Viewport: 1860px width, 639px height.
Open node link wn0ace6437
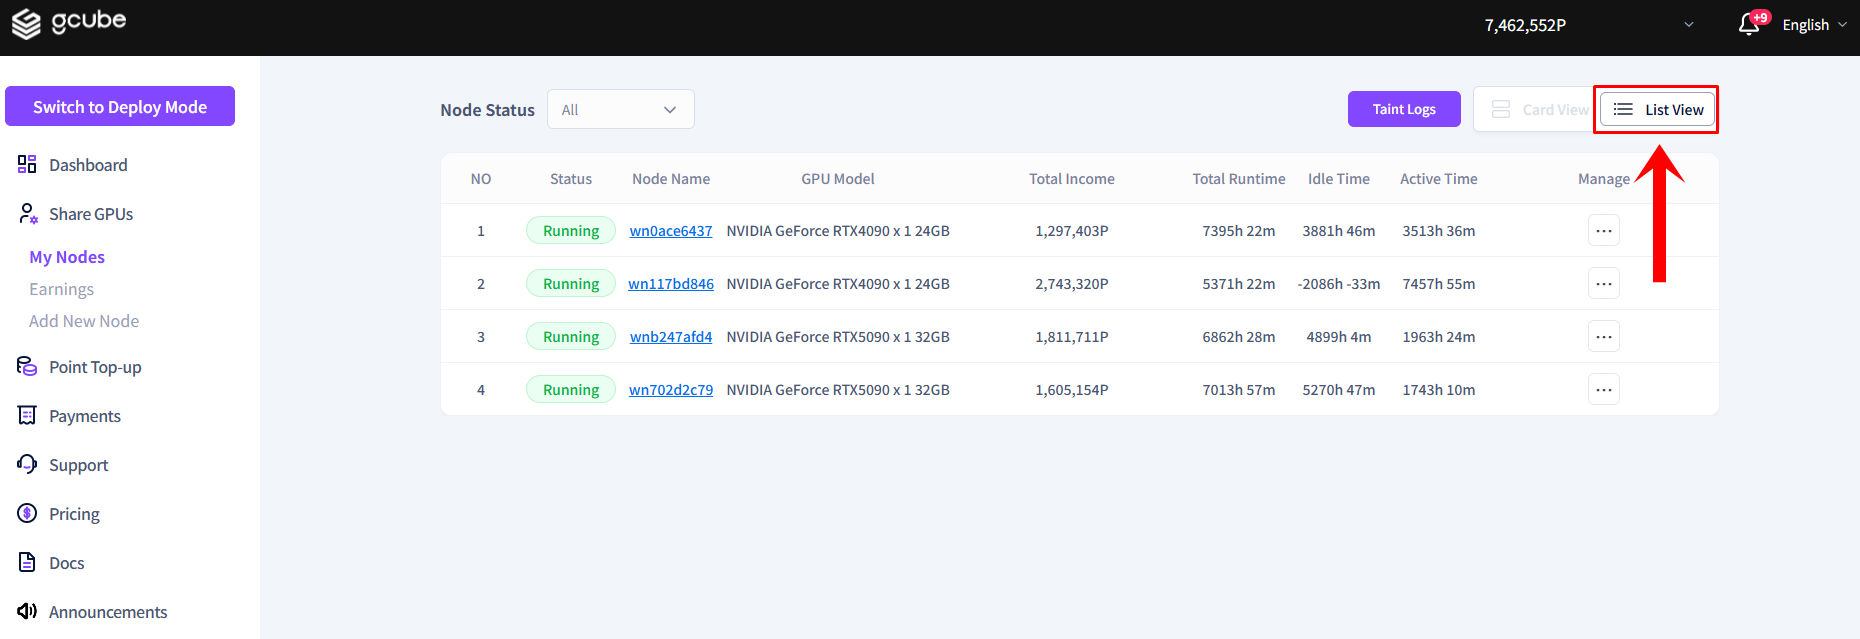[x=671, y=231]
